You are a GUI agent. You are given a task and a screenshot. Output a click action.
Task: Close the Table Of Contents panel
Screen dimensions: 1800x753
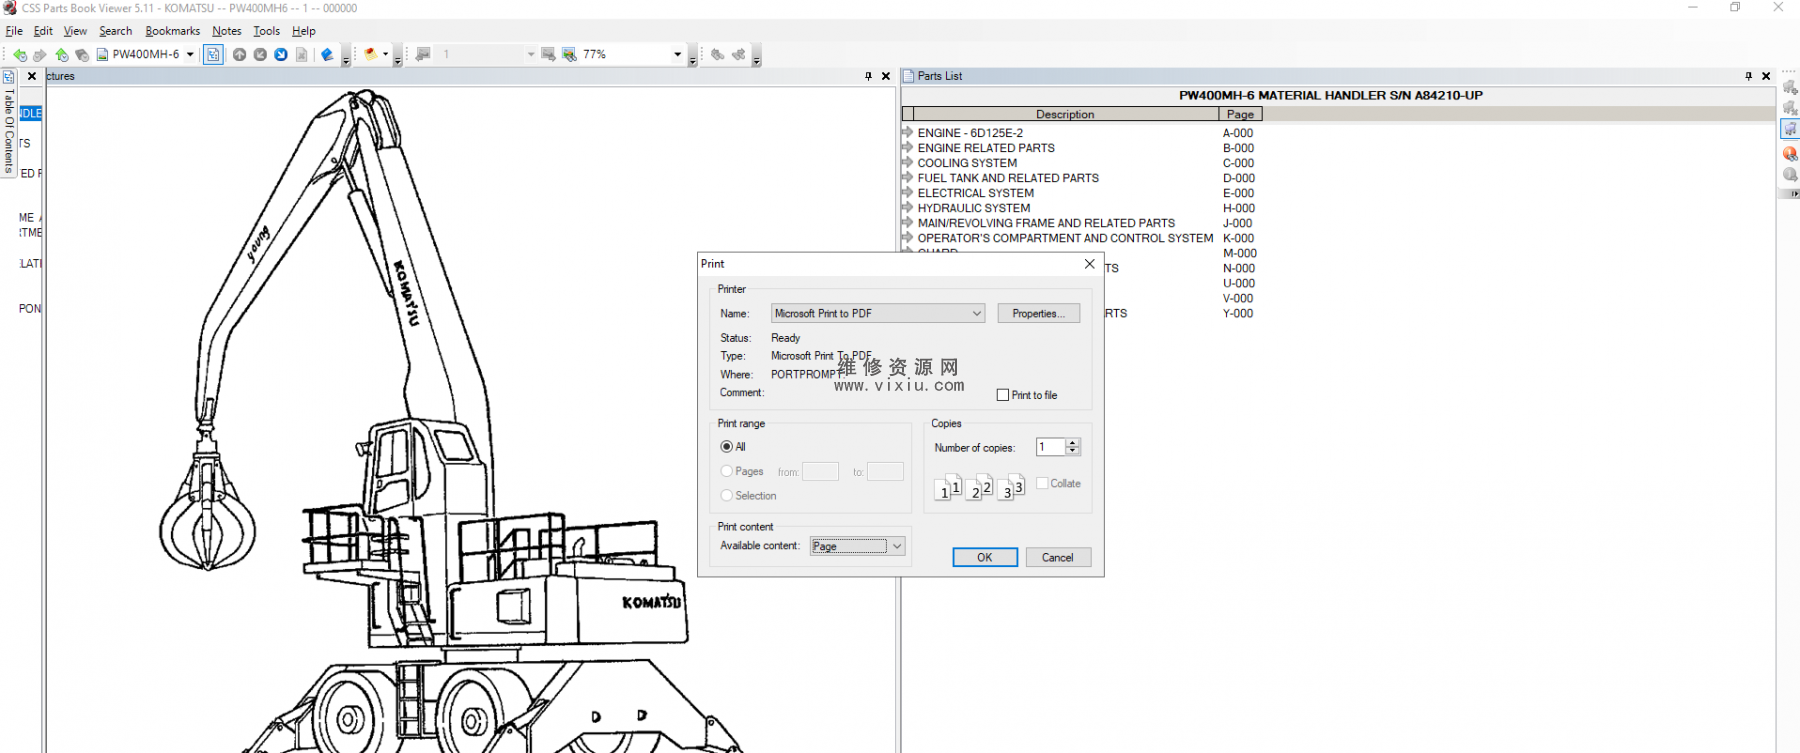tap(32, 76)
